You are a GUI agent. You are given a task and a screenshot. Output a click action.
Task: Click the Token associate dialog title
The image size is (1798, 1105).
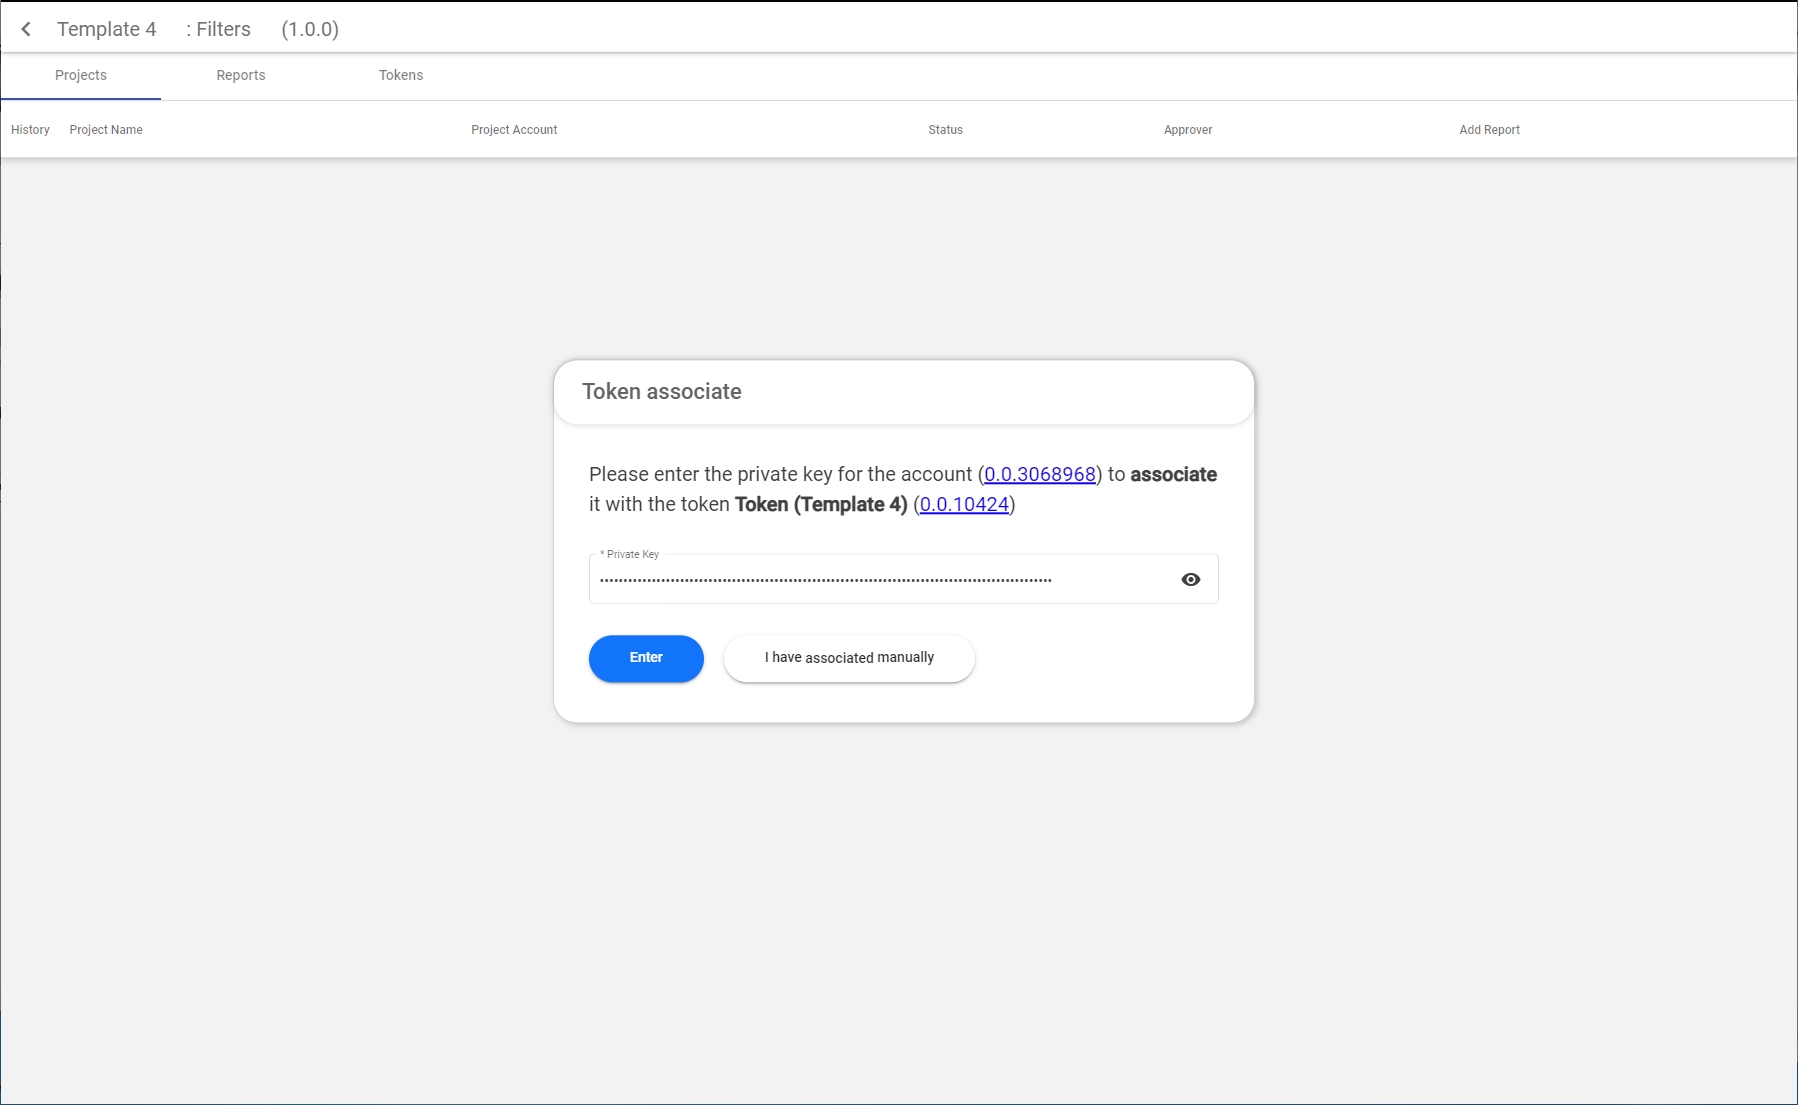(x=662, y=391)
